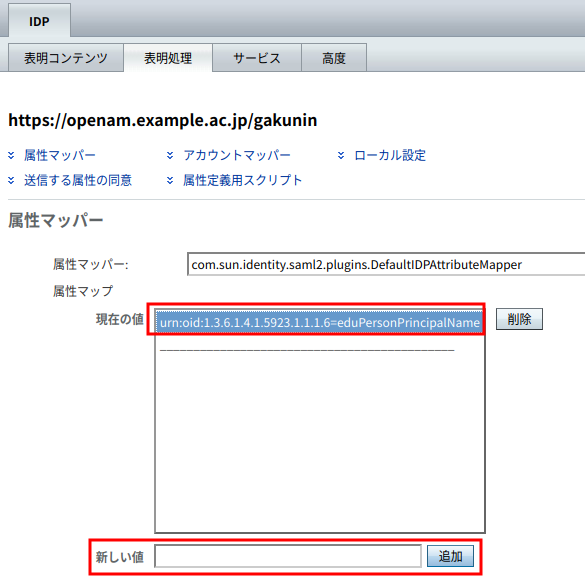Click the chevron icon beside ローカル設定 link
Image resolution: width=585 pixels, height=588 pixels.
pyautogui.click(x=341, y=155)
